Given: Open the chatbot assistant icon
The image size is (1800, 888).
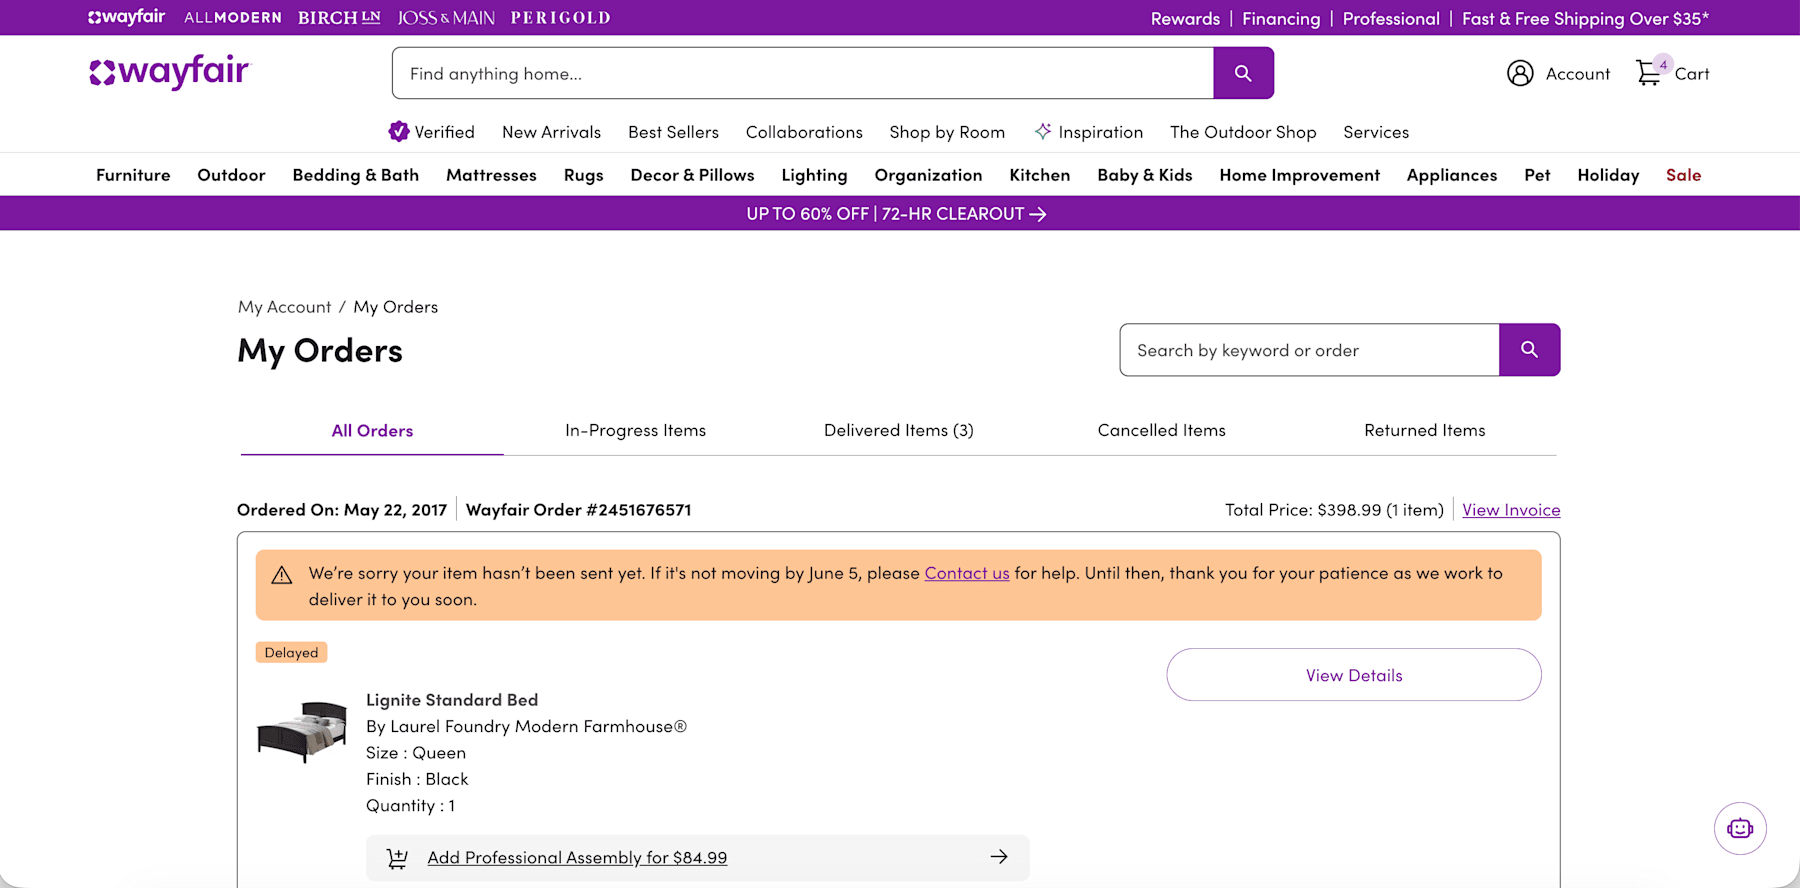Looking at the screenshot, I should coord(1740,828).
